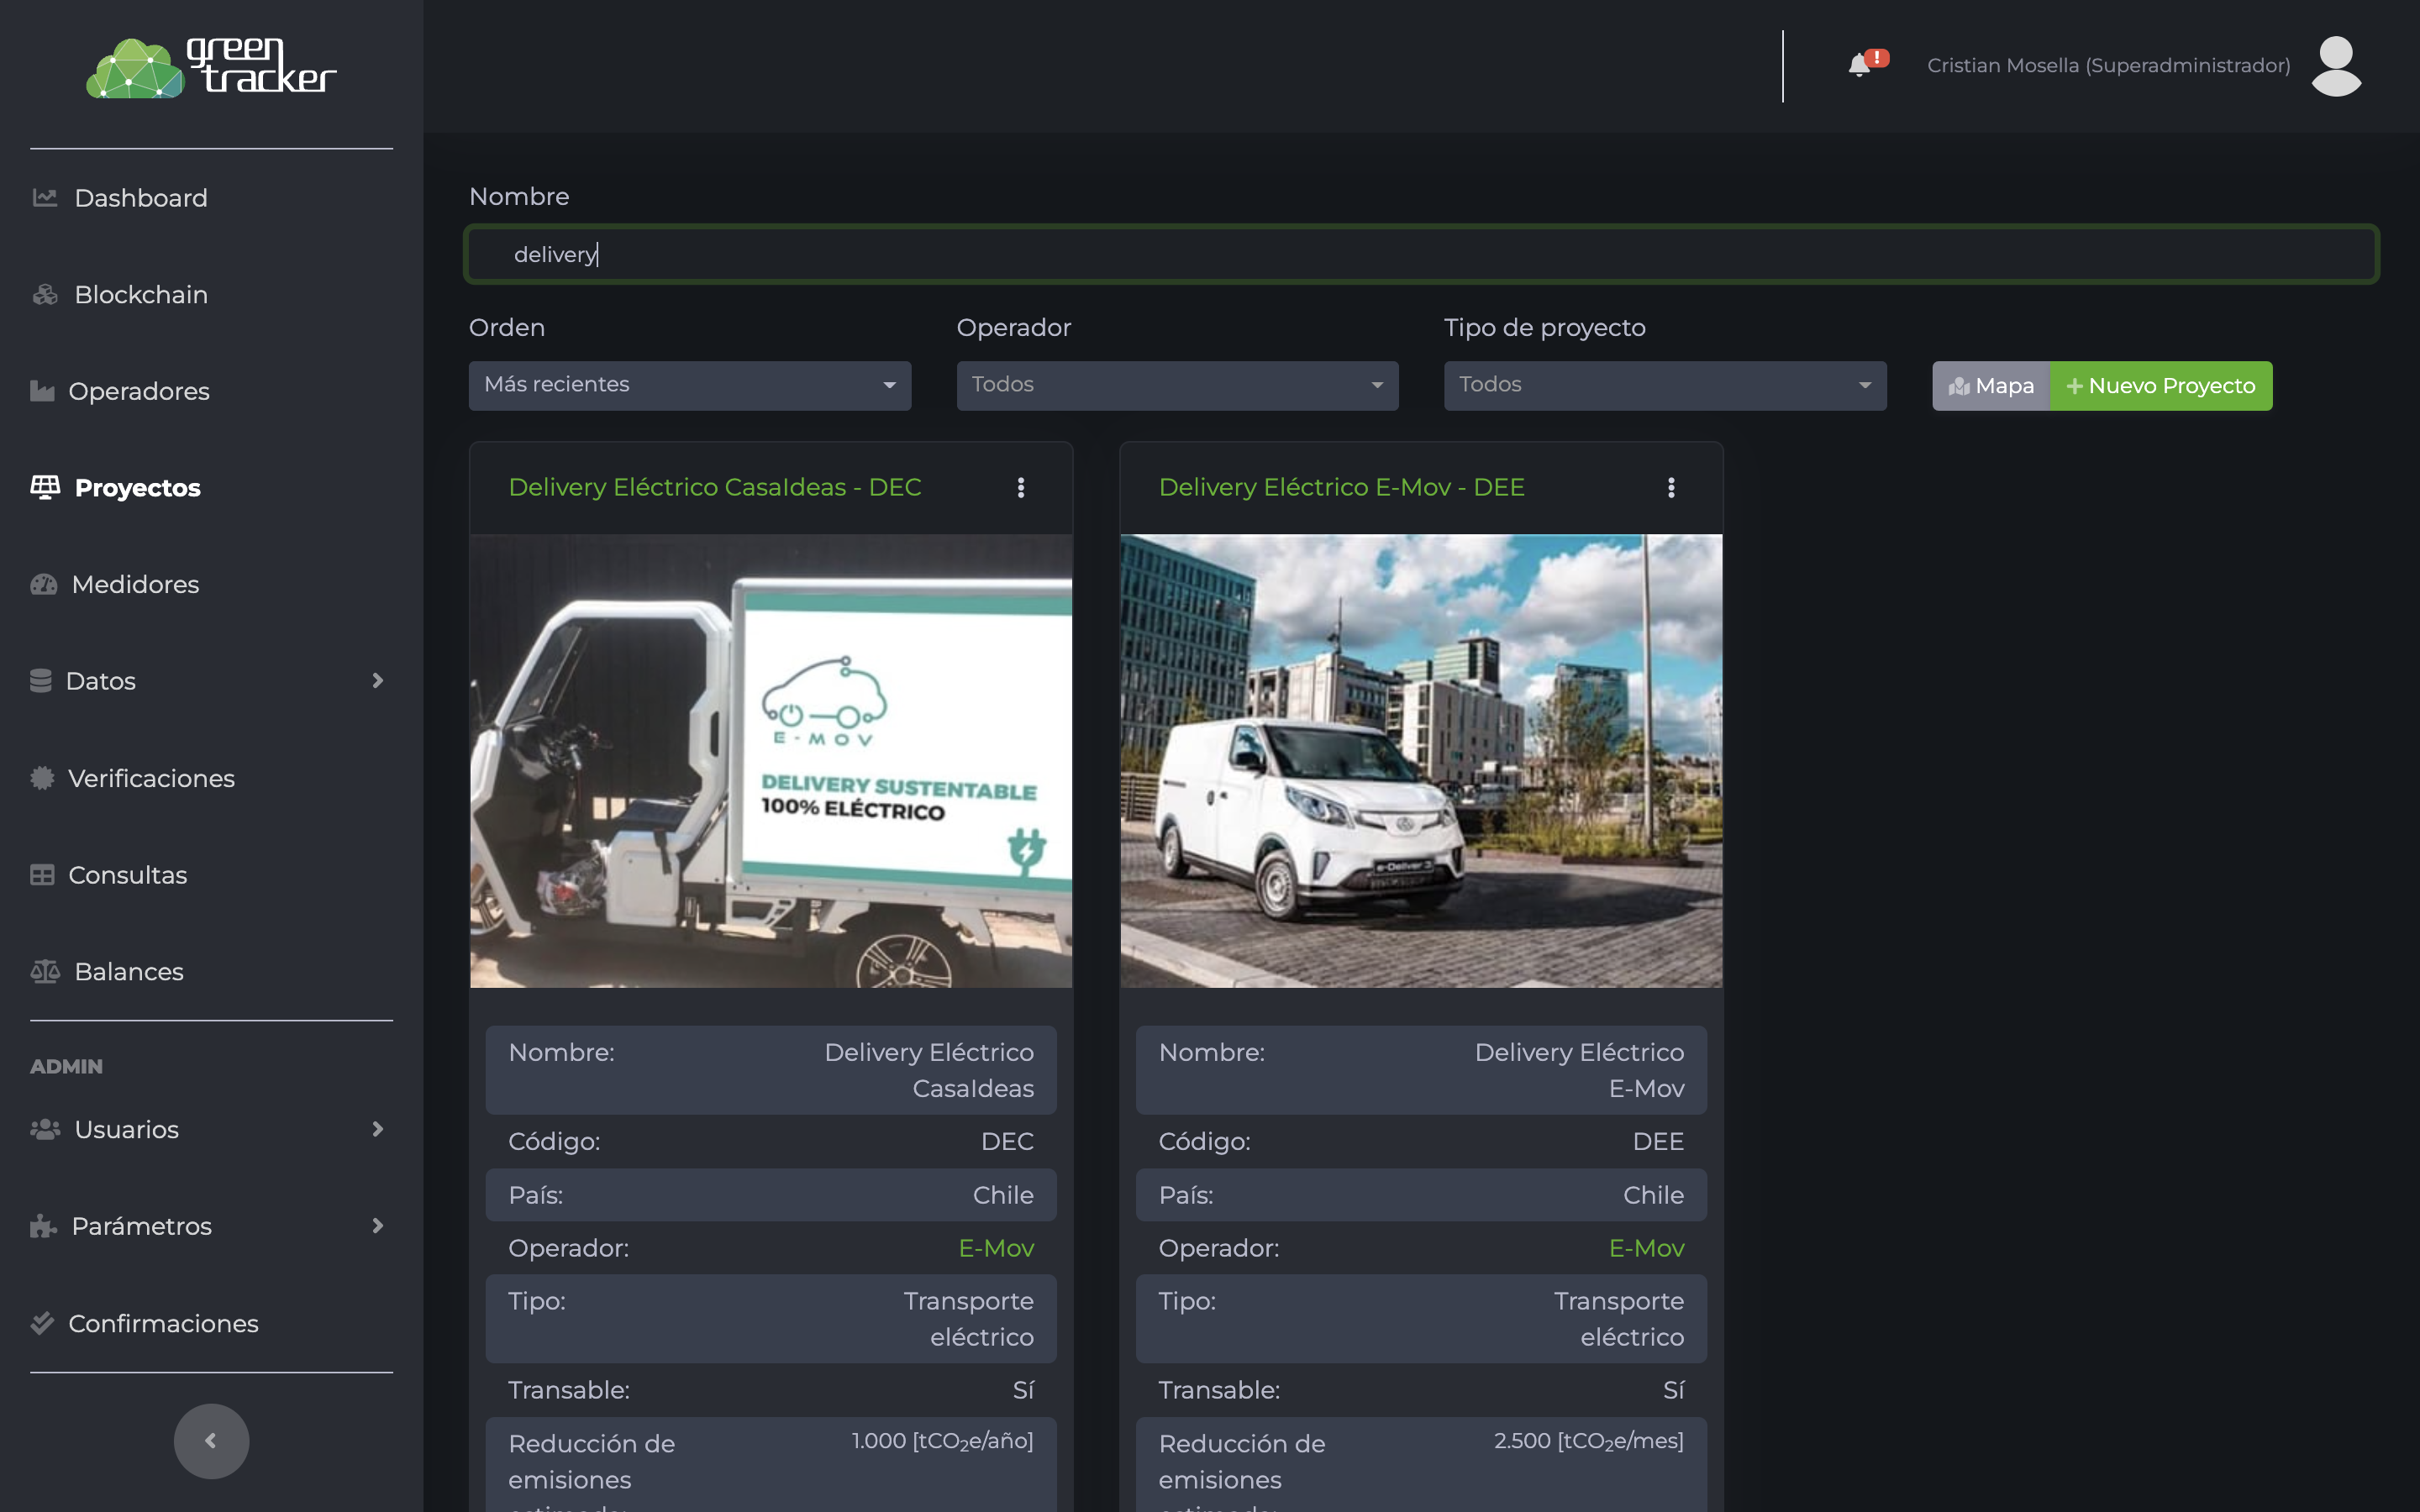
Task: Click Transporte eléctrico in the DEC card
Action: click(x=968, y=1319)
